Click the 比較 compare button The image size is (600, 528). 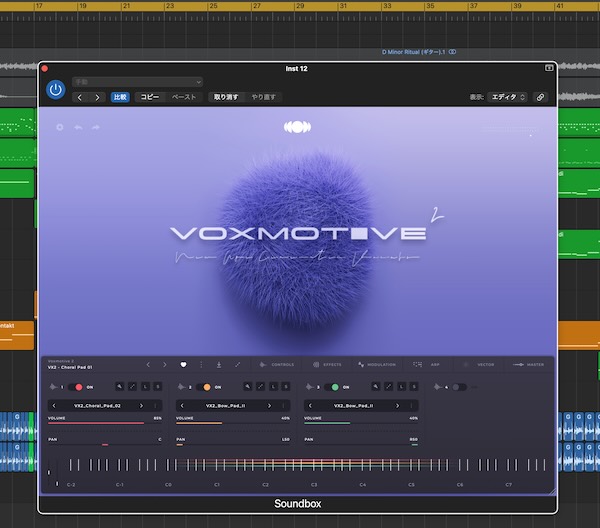click(120, 97)
